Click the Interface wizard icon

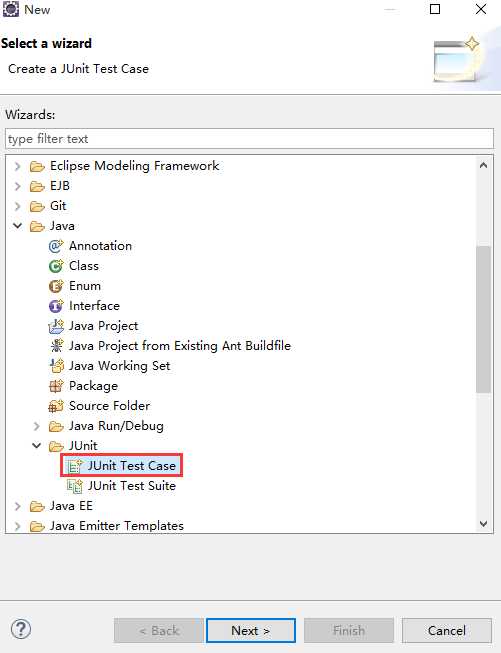pyautogui.click(x=56, y=306)
